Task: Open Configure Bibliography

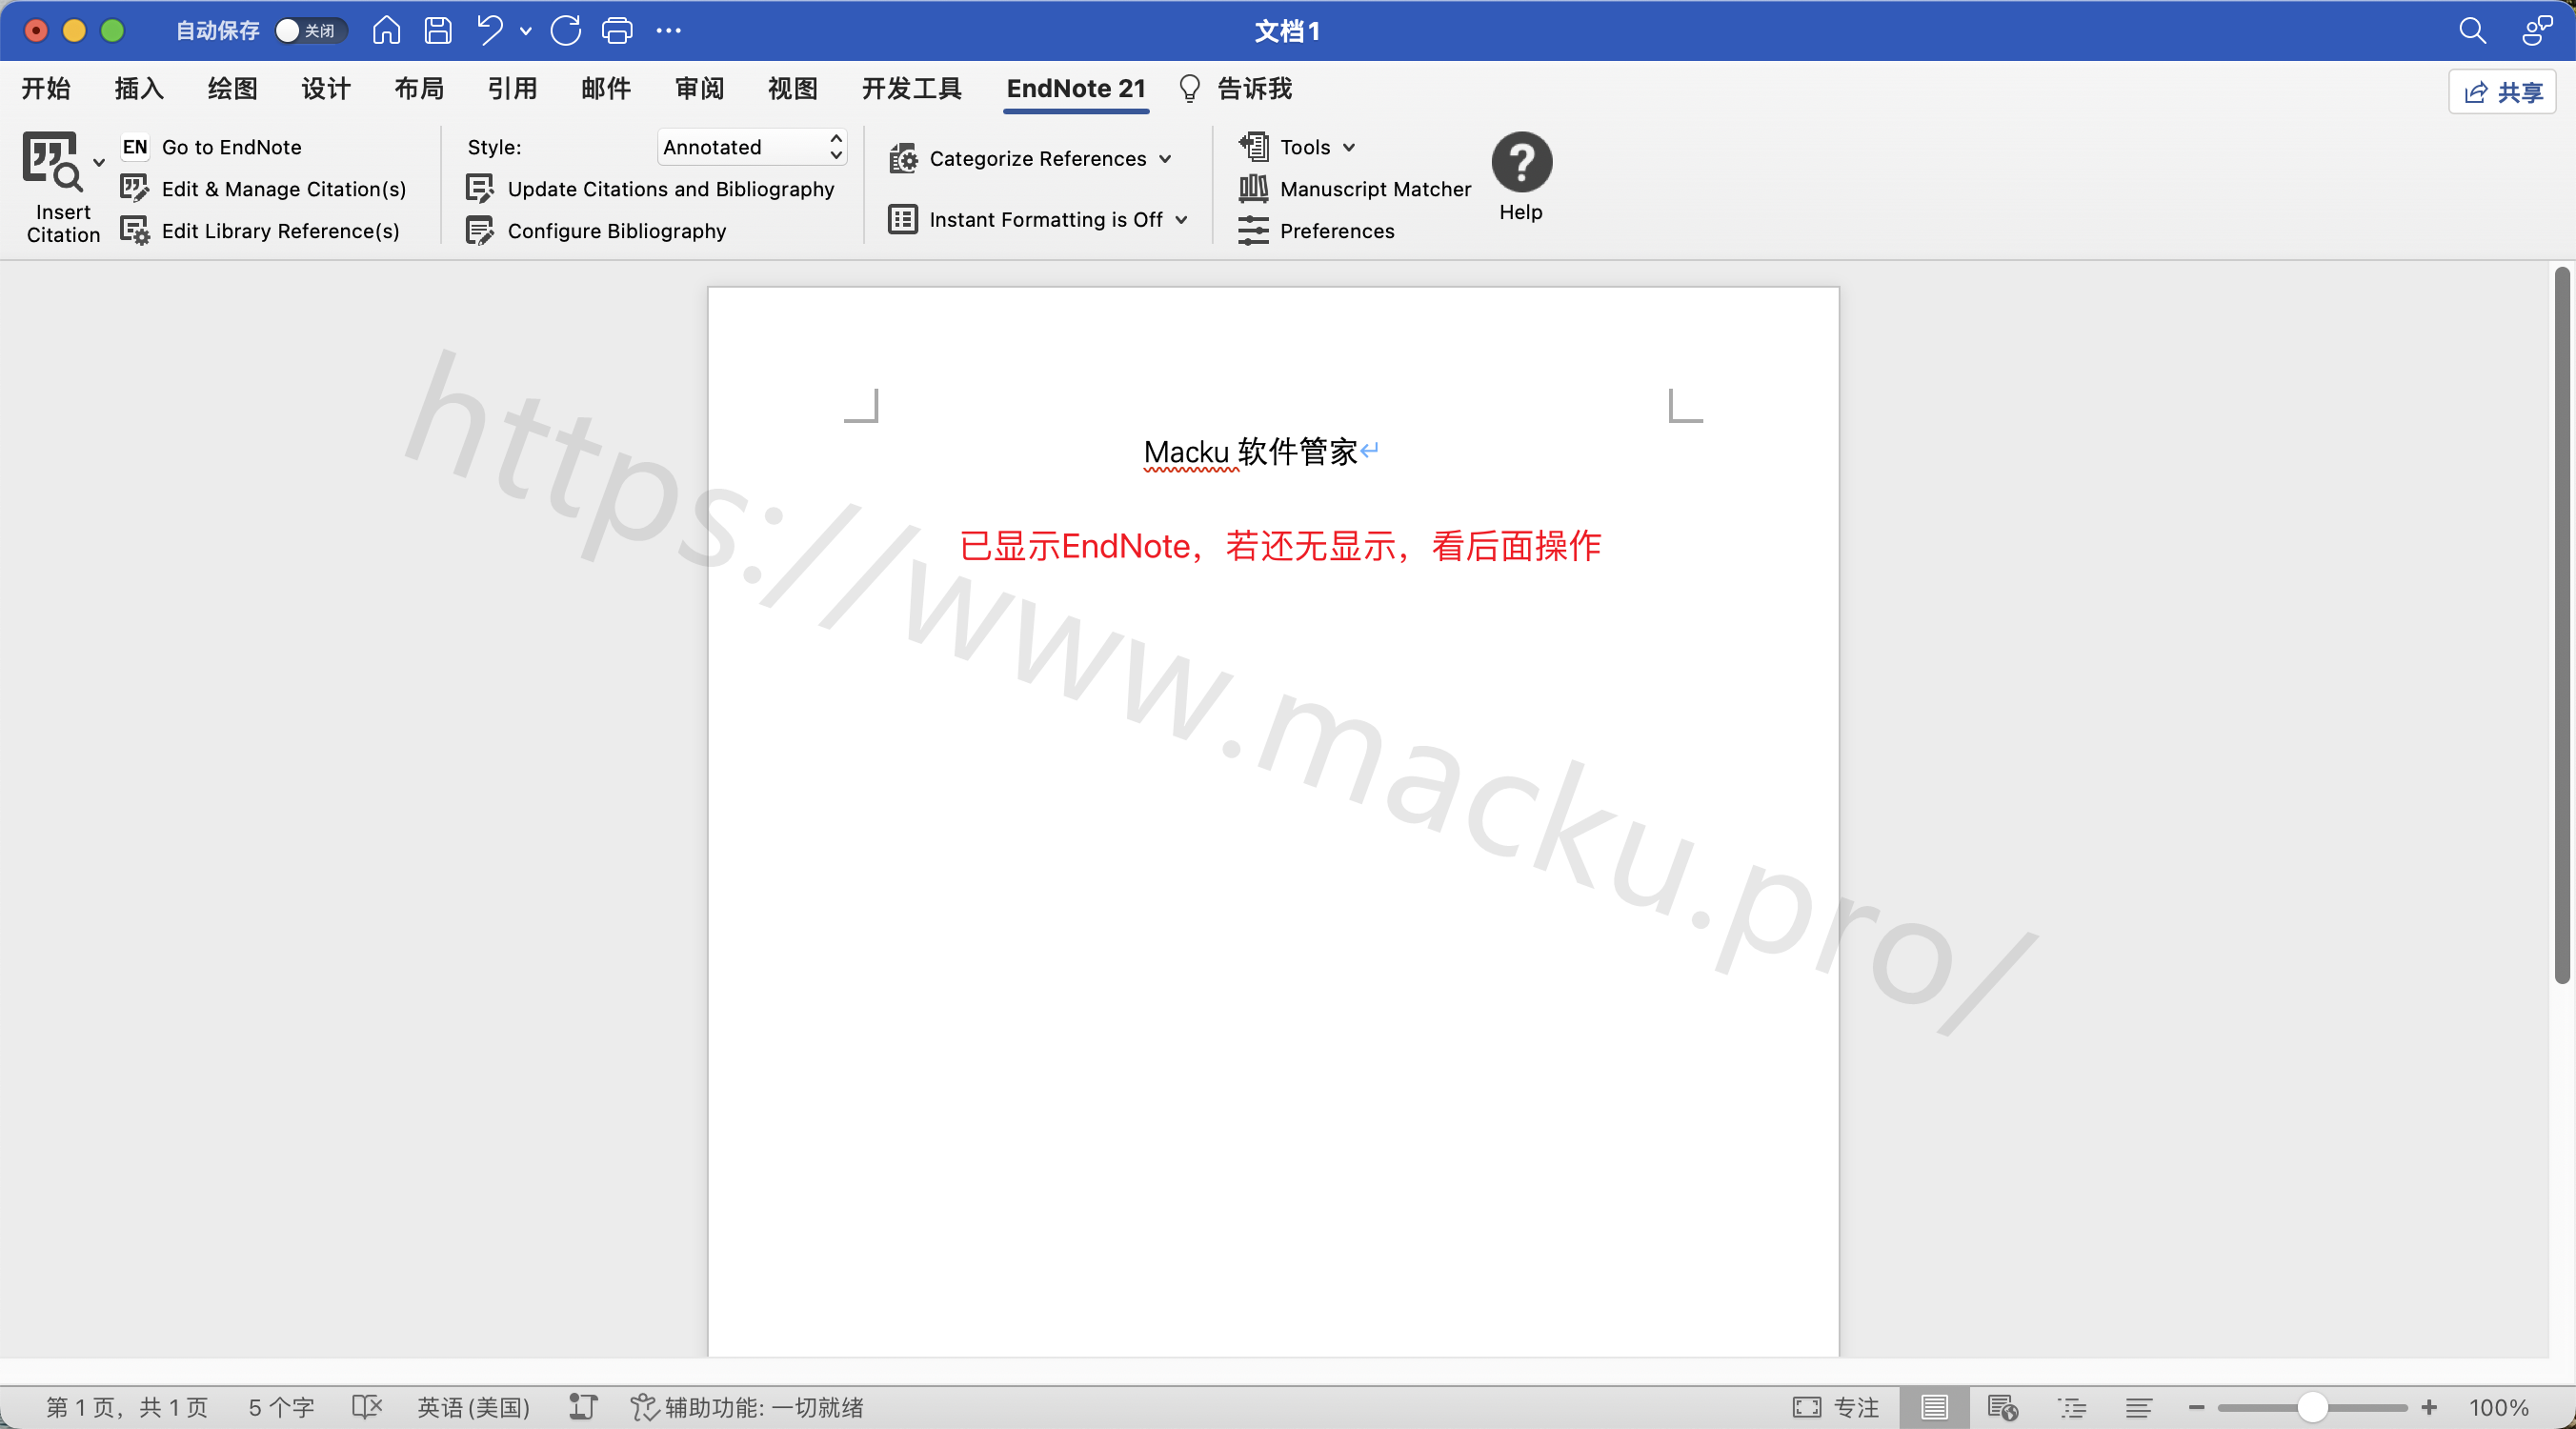Action: coord(597,231)
